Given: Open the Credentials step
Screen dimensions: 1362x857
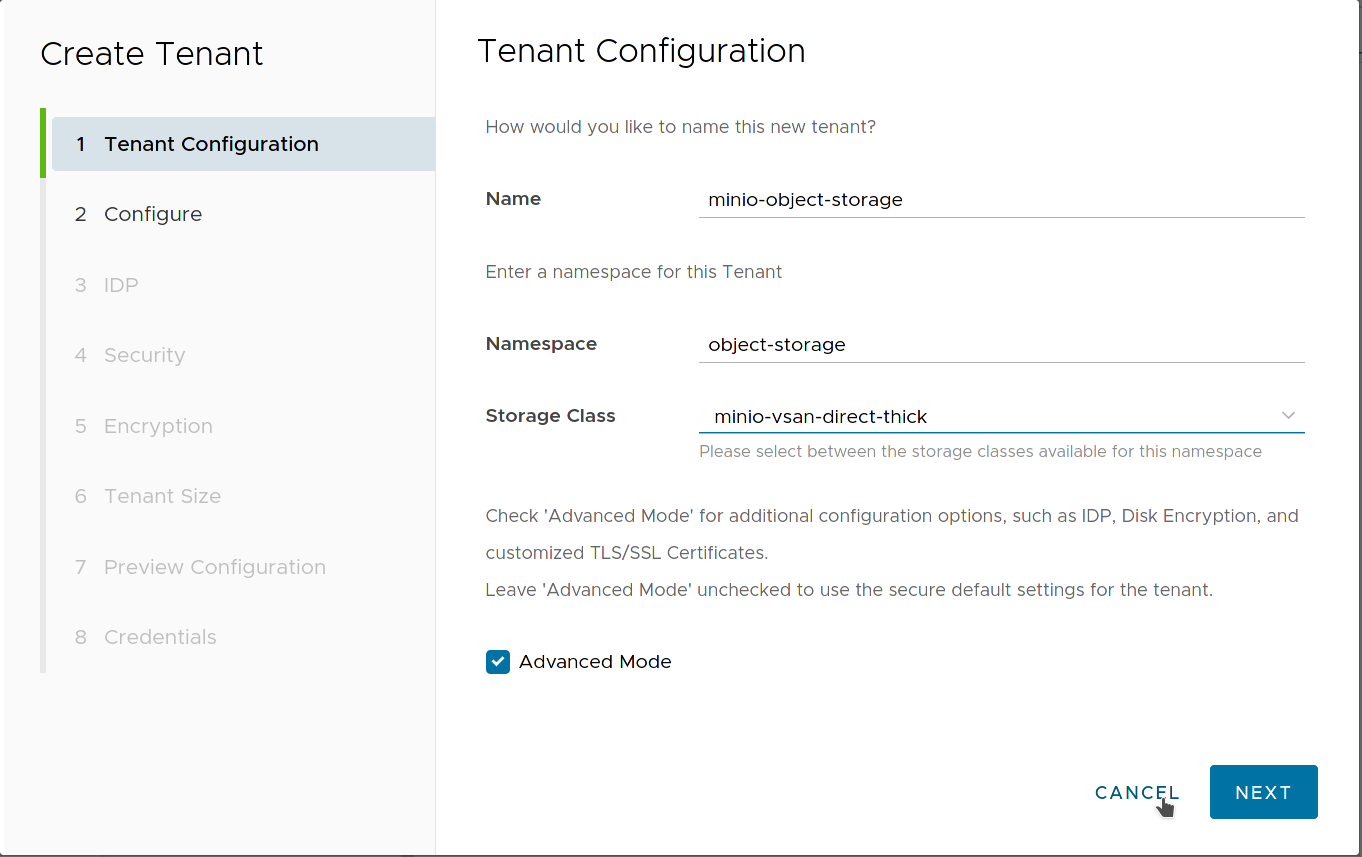Looking at the screenshot, I should coord(159,637).
